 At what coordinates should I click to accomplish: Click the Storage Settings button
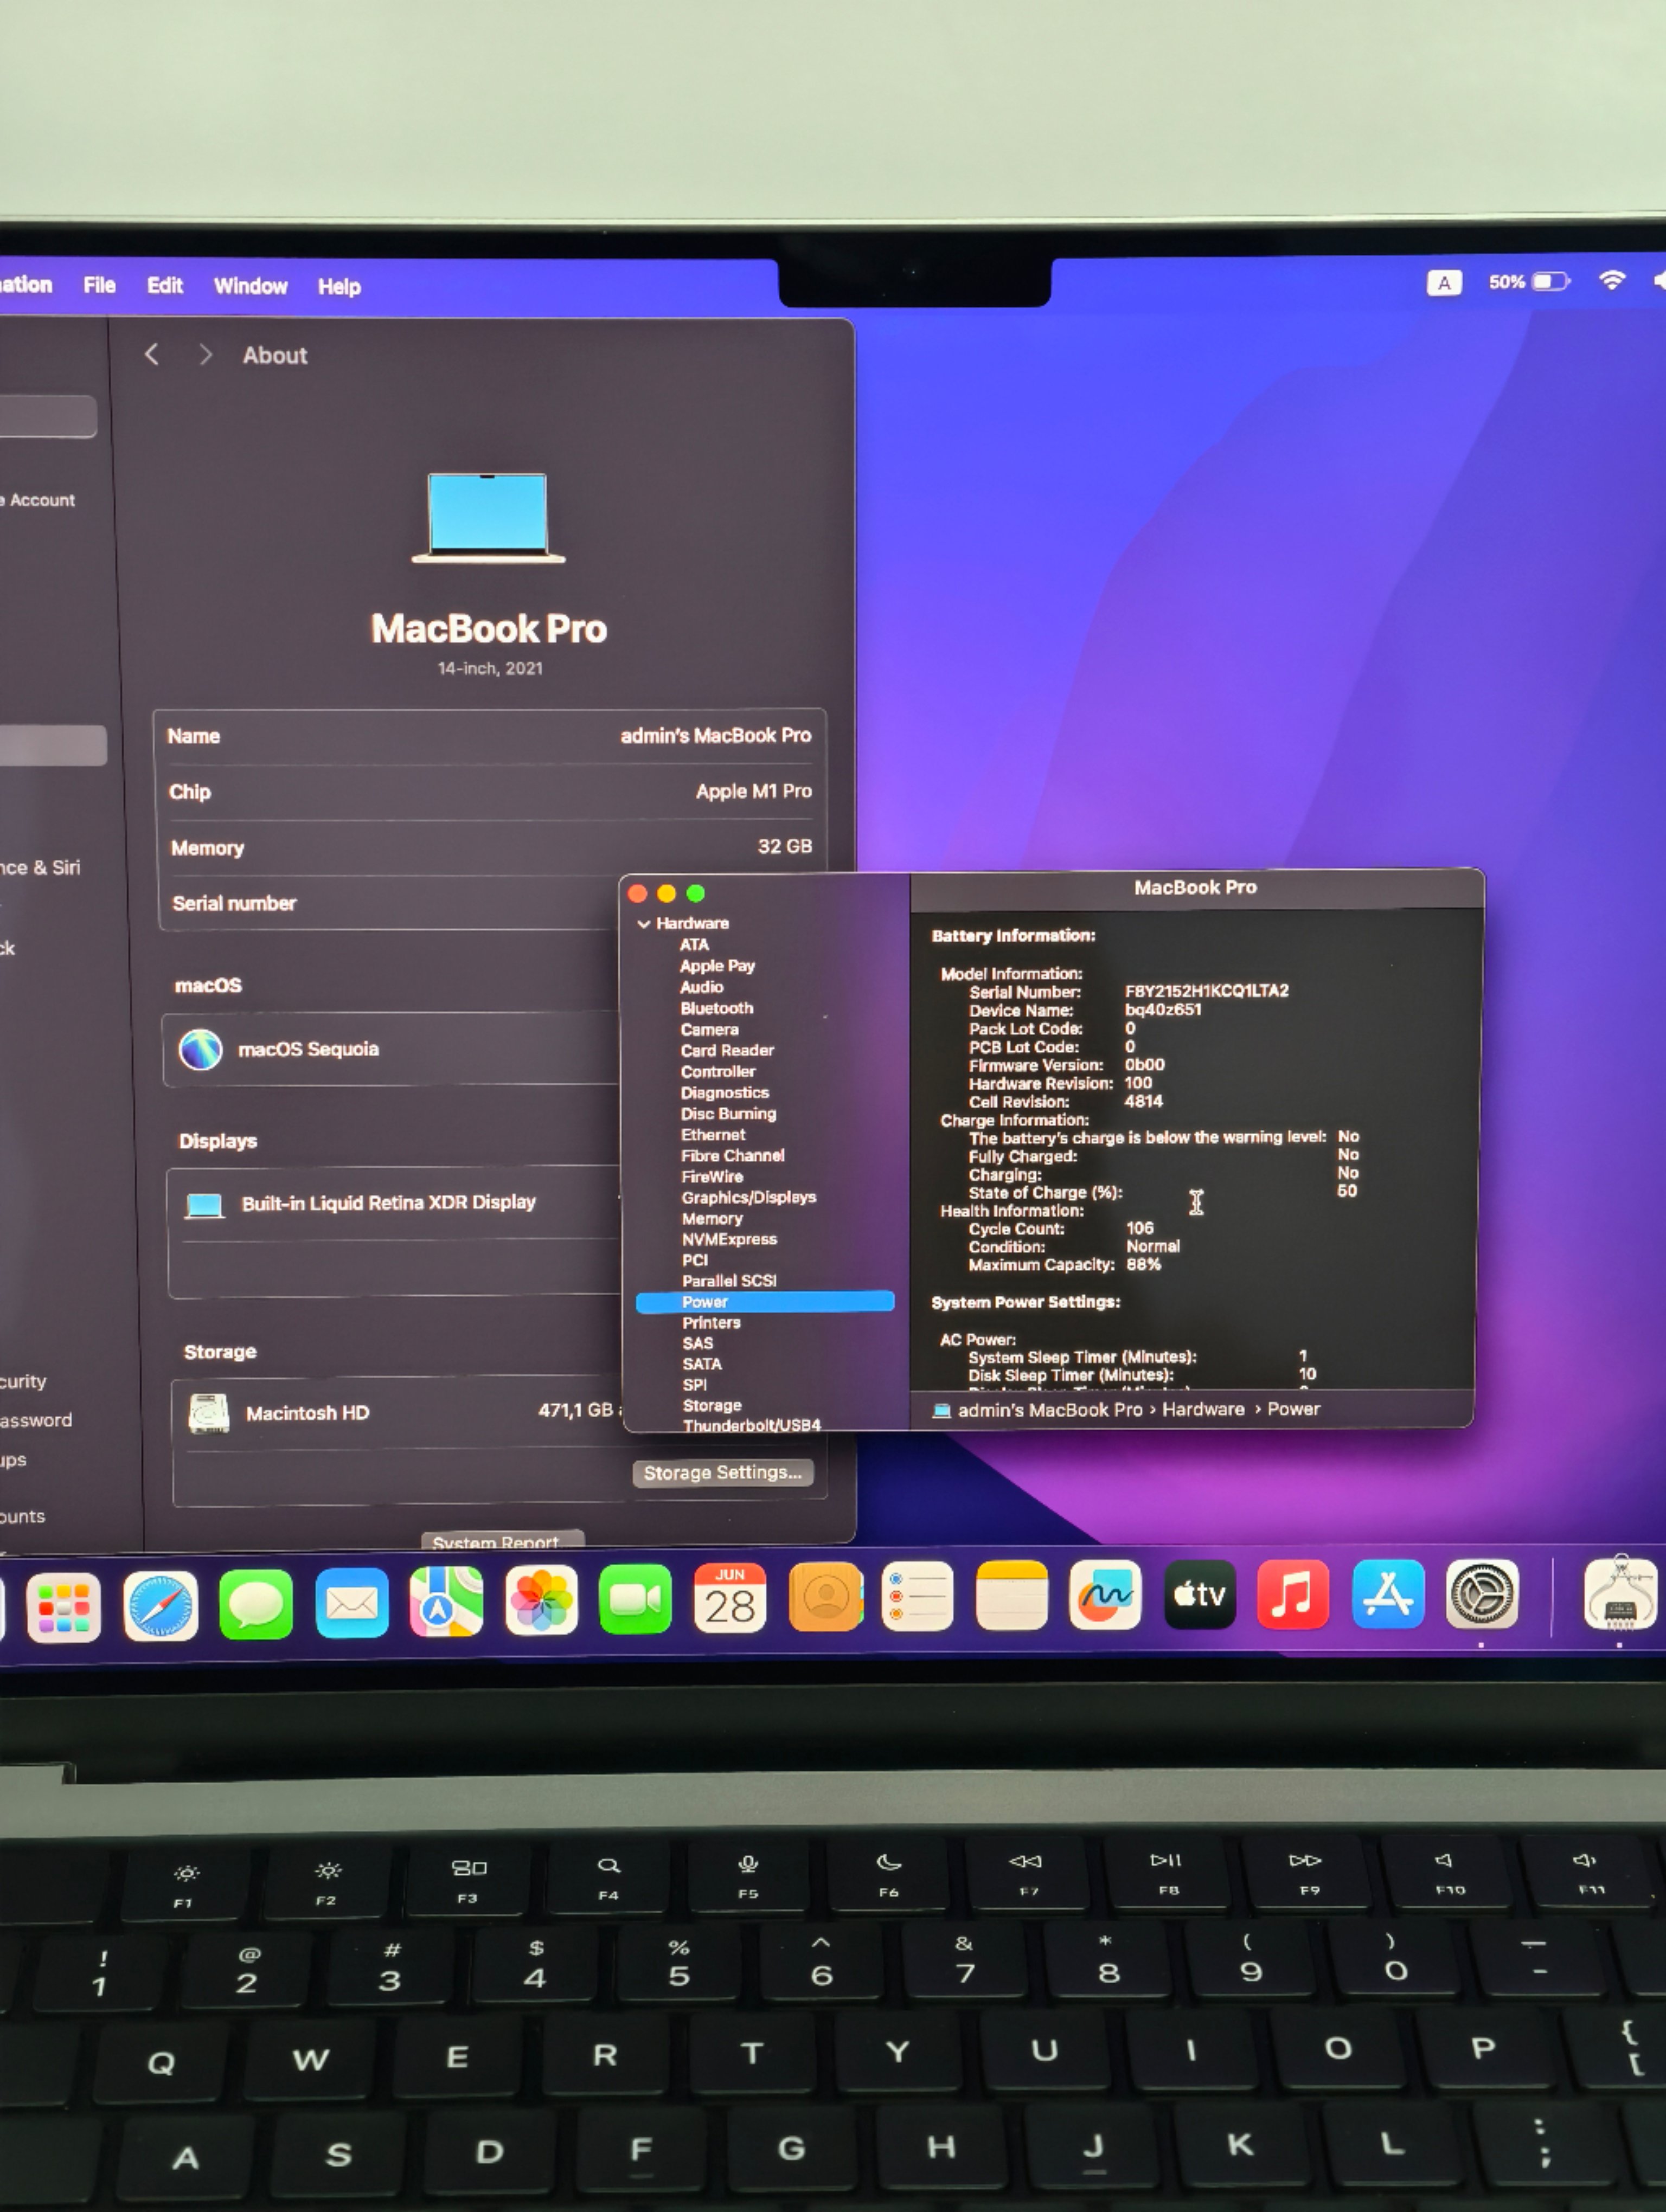(x=723, y=1473)
